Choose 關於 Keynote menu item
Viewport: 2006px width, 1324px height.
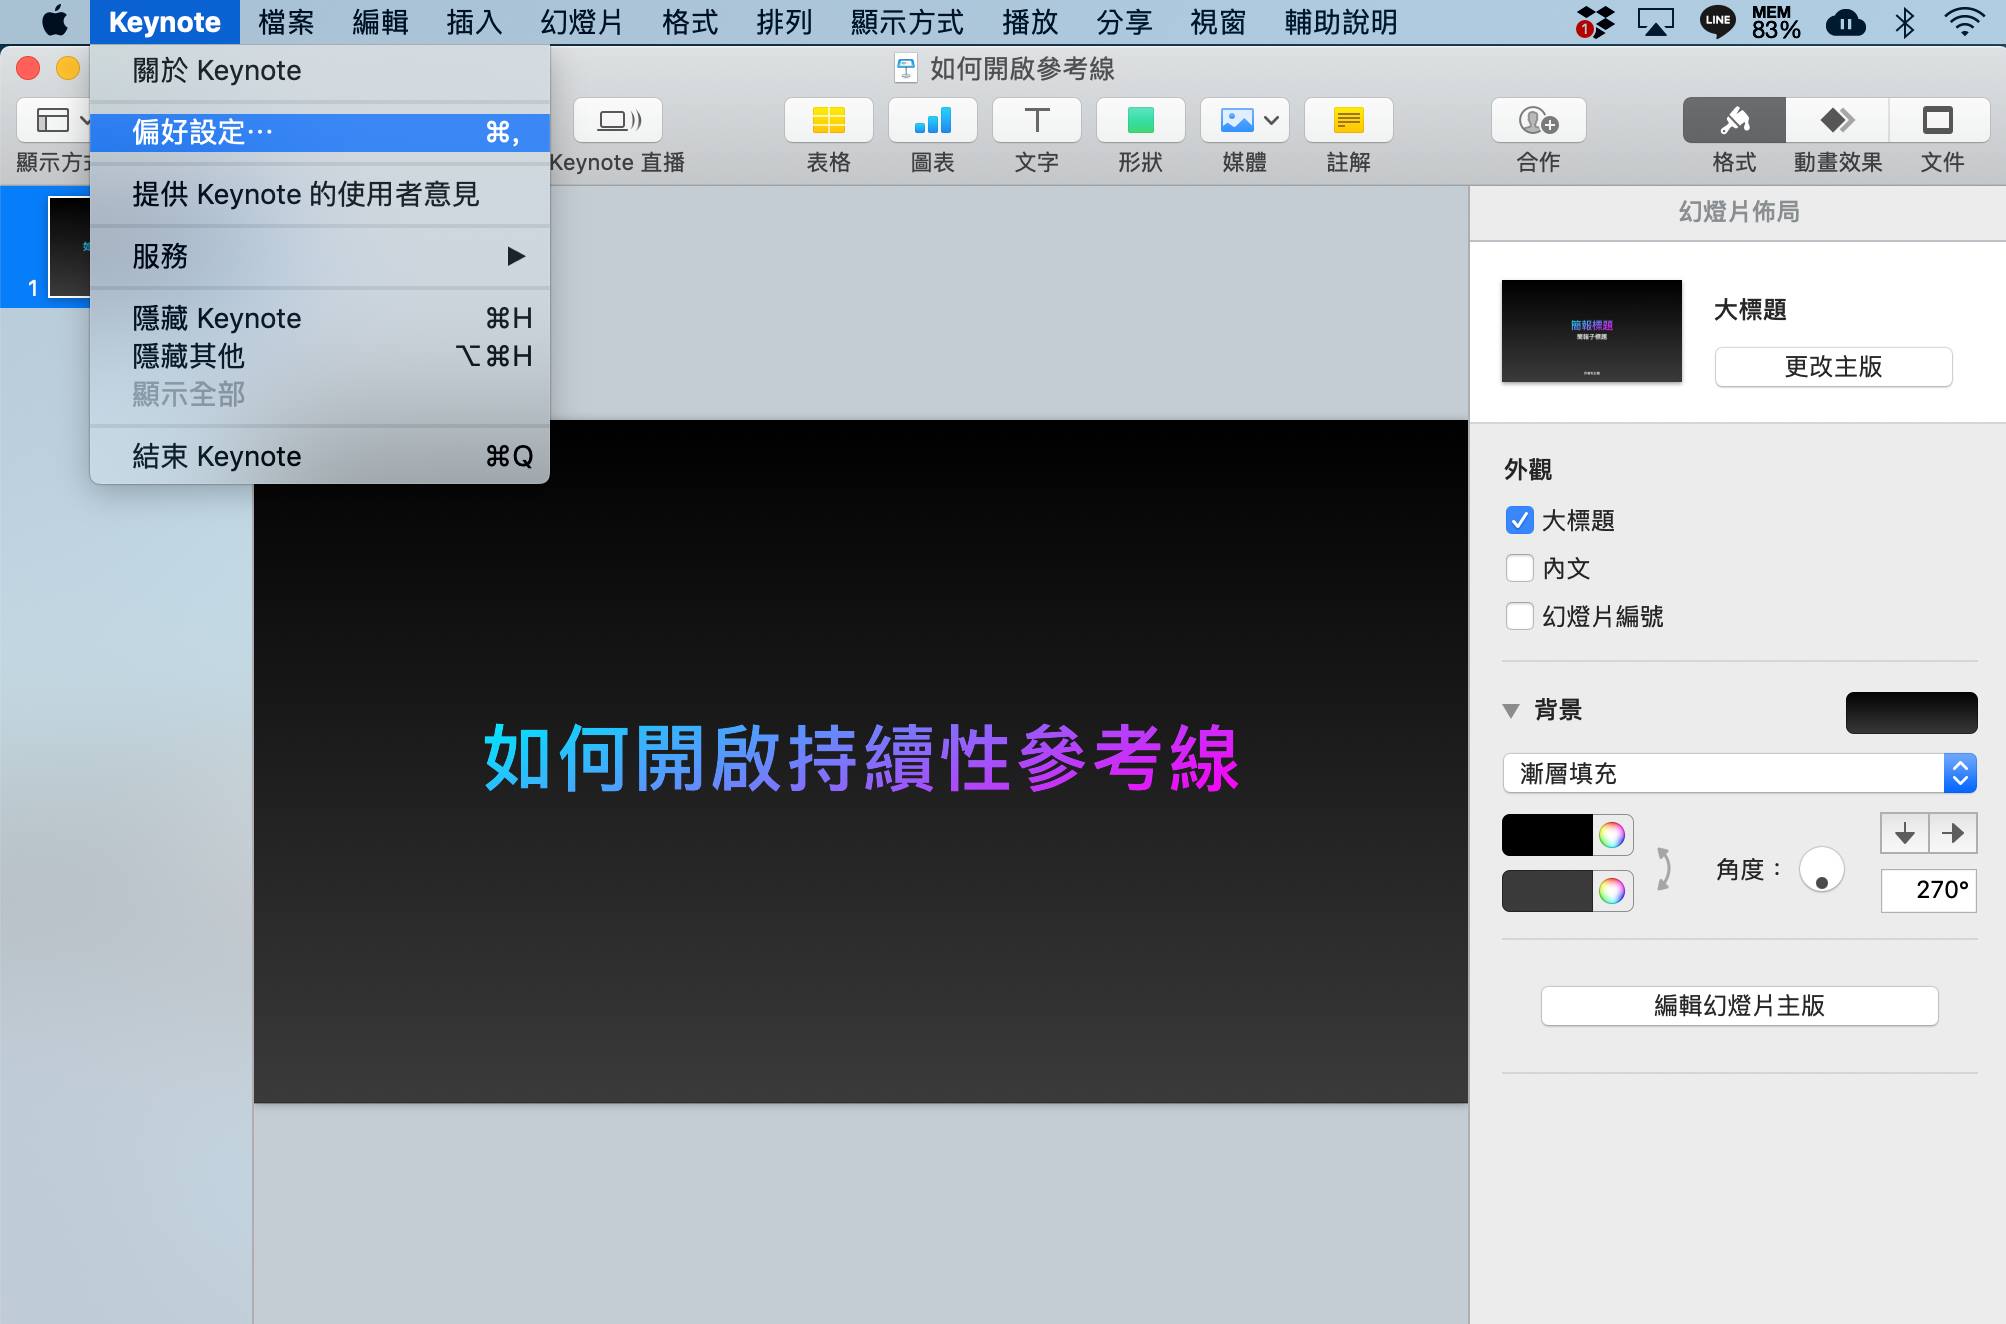coord(320,70)
